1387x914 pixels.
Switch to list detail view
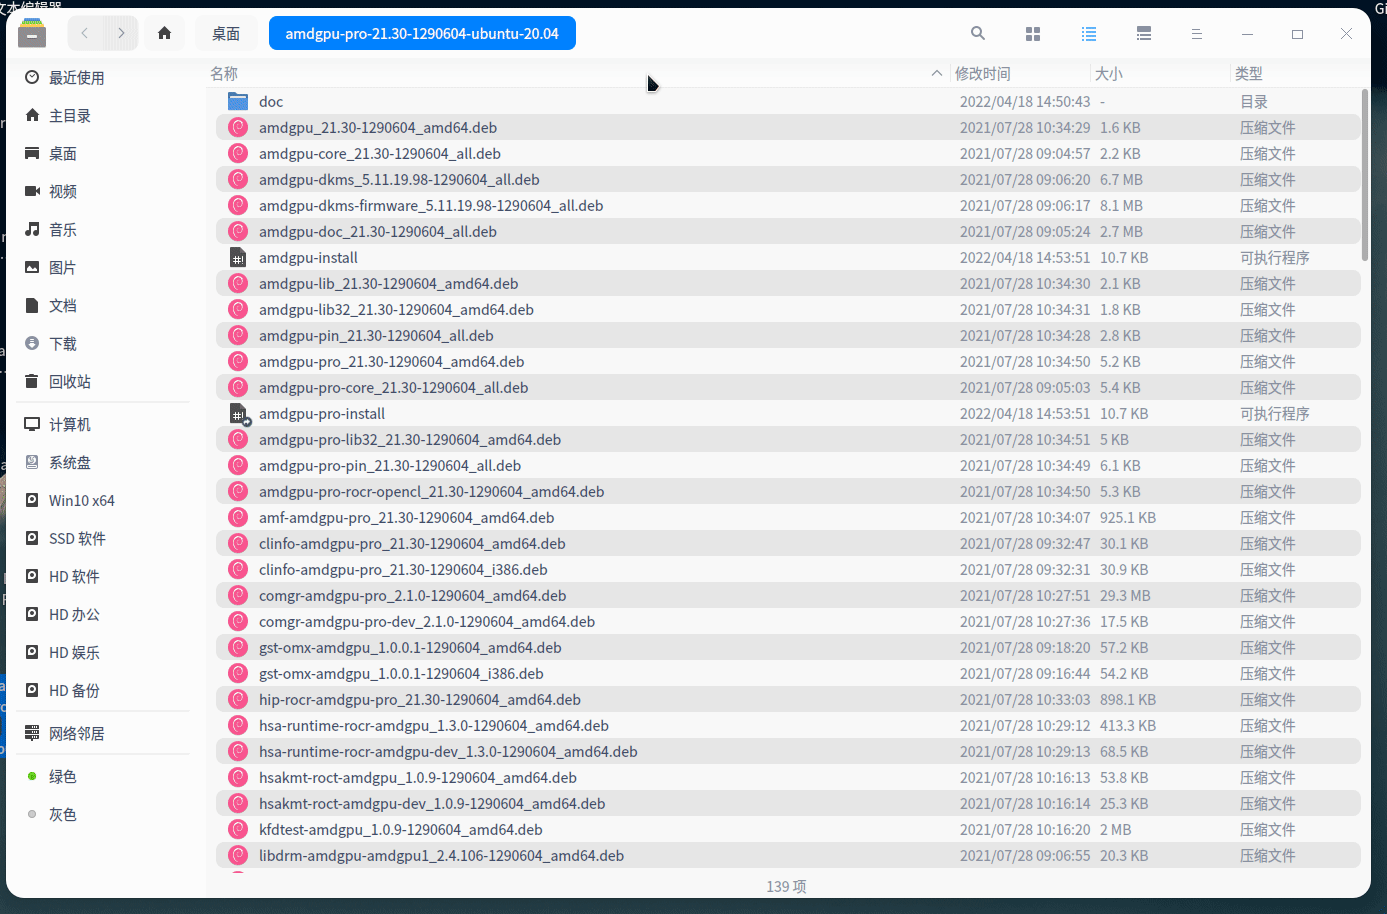pyautogui.click(x=1089, y=34)
